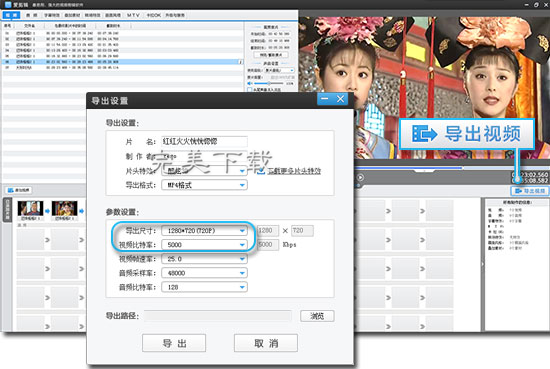Viewport: 550px width, 369px height.
Task: Switch to the 画面风格 tab
Action: coord(113,15)
